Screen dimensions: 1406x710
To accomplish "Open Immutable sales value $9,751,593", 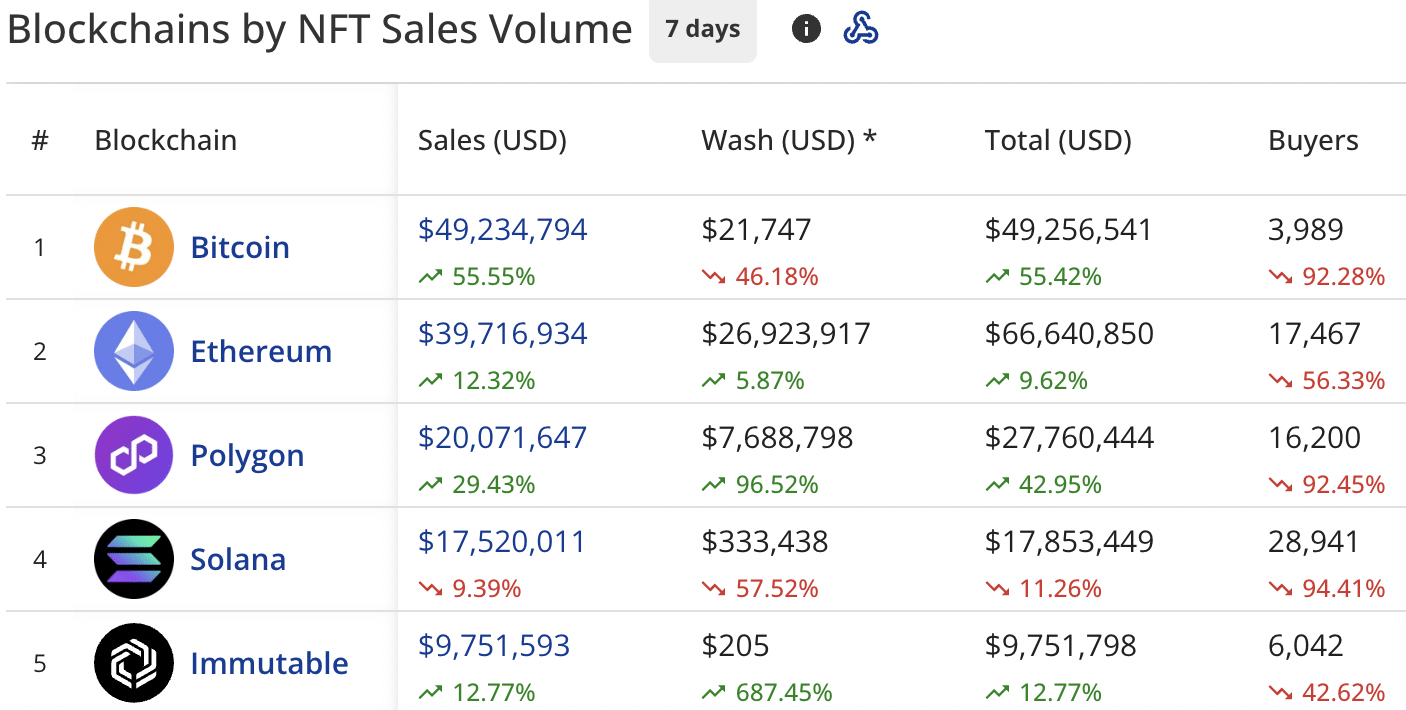I will [x=494, y=646].
